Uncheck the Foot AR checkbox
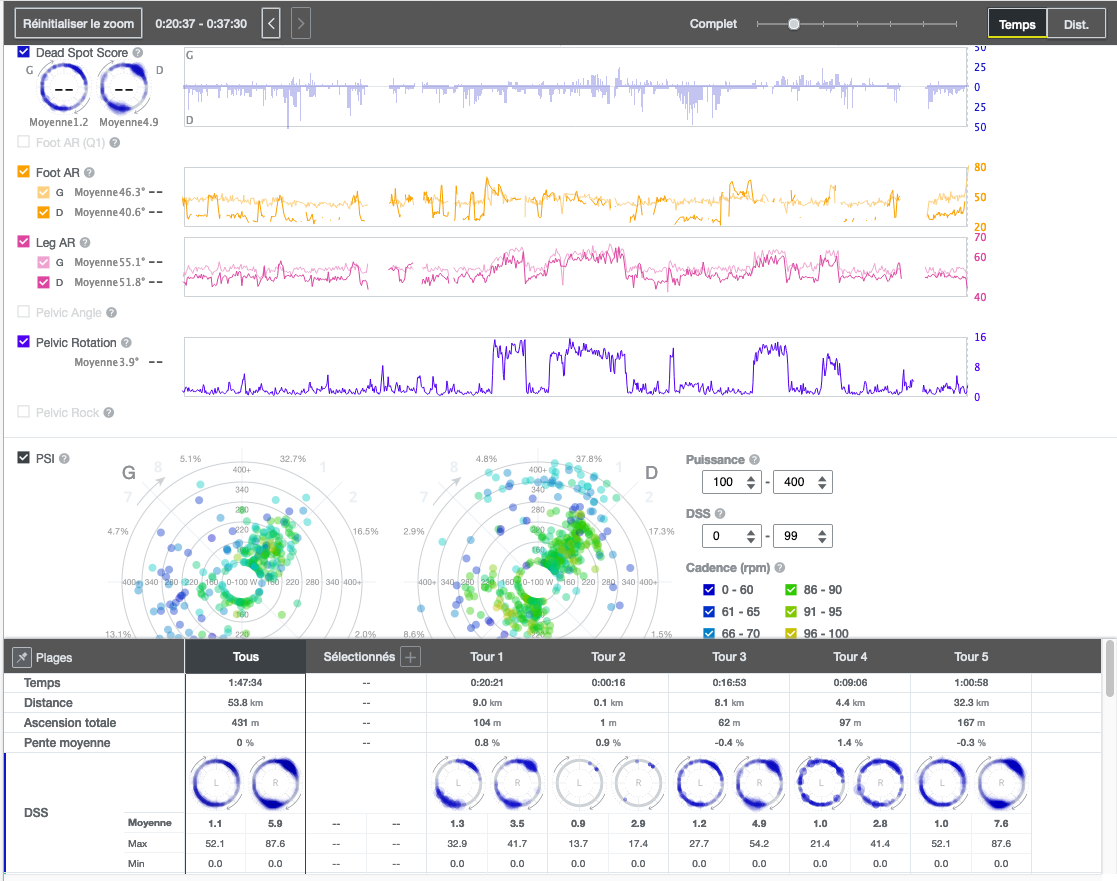Screen dimensions: 1117x881 pyautogui.click(x=24, y=172)
